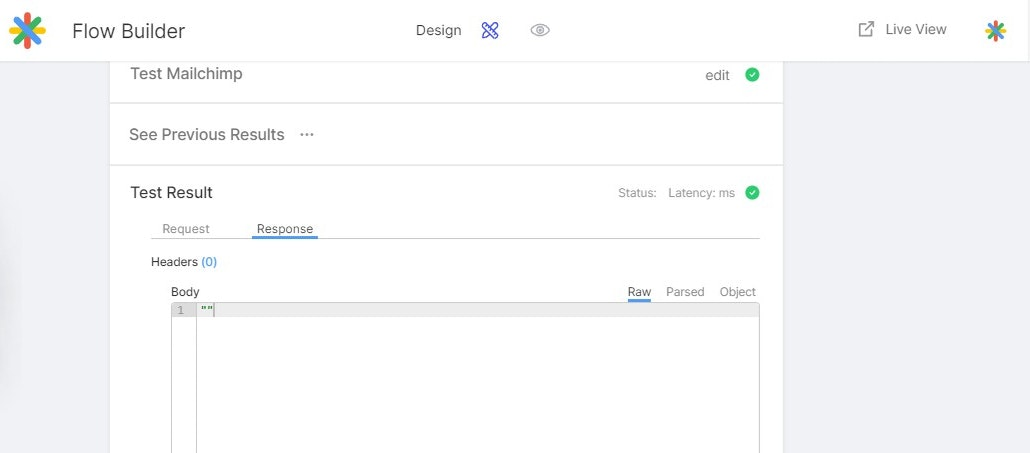The height and width of the screenshot is (453, 1030).
Task: Expand the Headers (0) section
Action: [x=184, y=262]
